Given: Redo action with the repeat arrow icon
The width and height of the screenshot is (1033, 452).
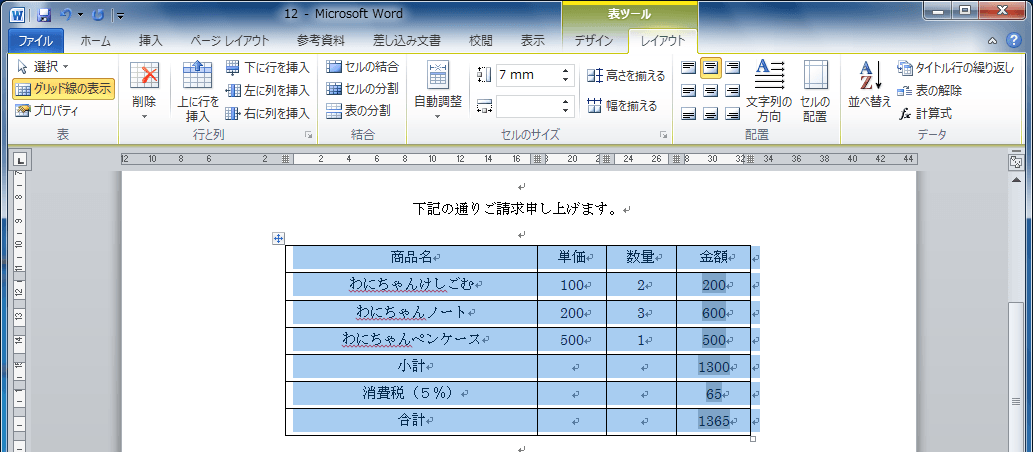Looking at the screenshot, I should 98,14.
